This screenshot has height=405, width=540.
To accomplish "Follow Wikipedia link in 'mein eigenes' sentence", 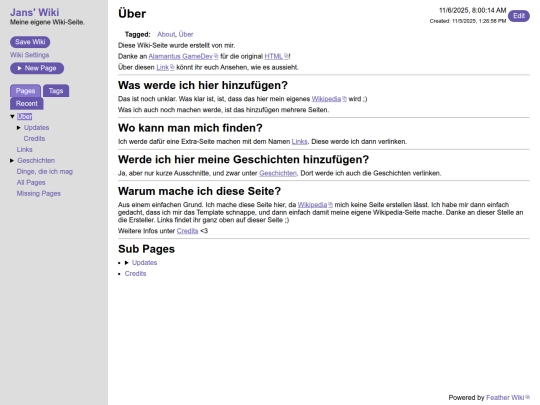I will (326, 99).
